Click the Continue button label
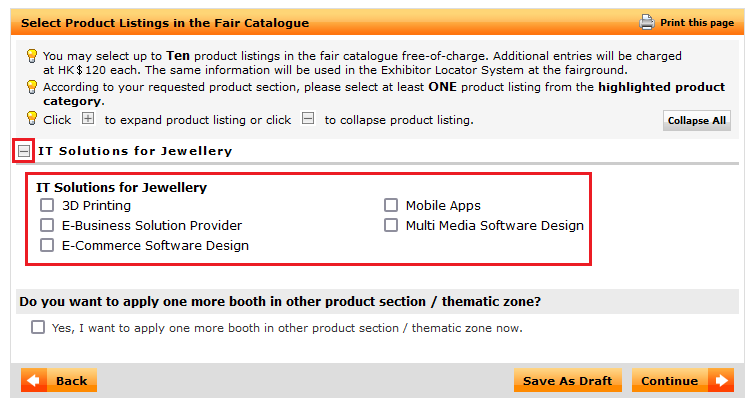The height and width of the screenshot is (403, 749). pyautogui.click(x=669, y=381)
